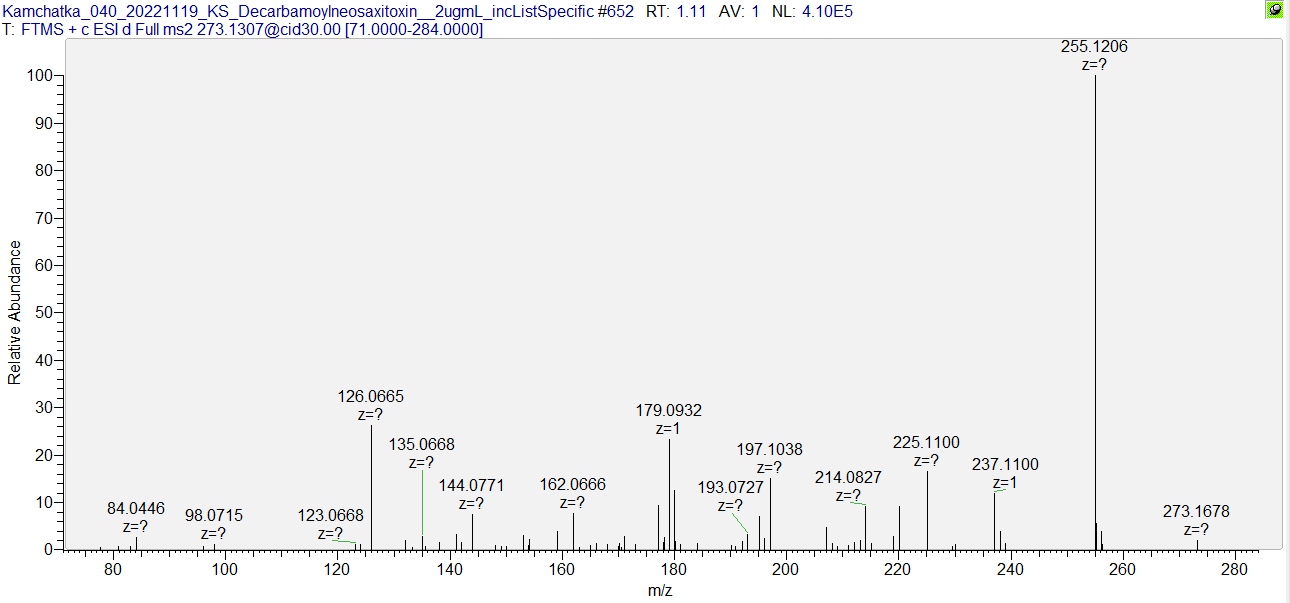1290x603 pixels.
Task: Click the Relative Abundance axis title
Action: tap(15, 312)
